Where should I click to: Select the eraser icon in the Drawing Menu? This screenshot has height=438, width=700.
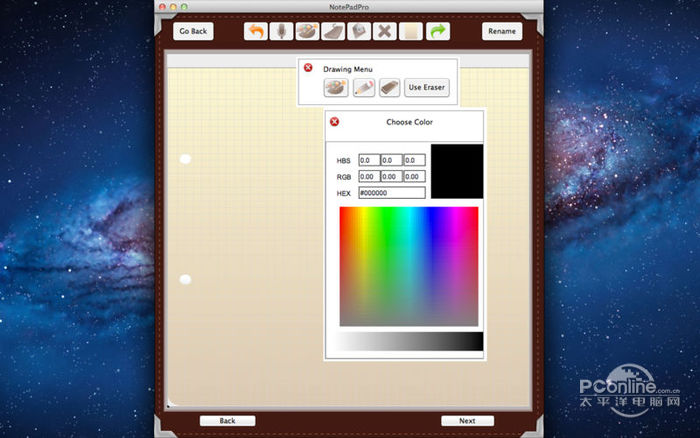tap(389, 88)
